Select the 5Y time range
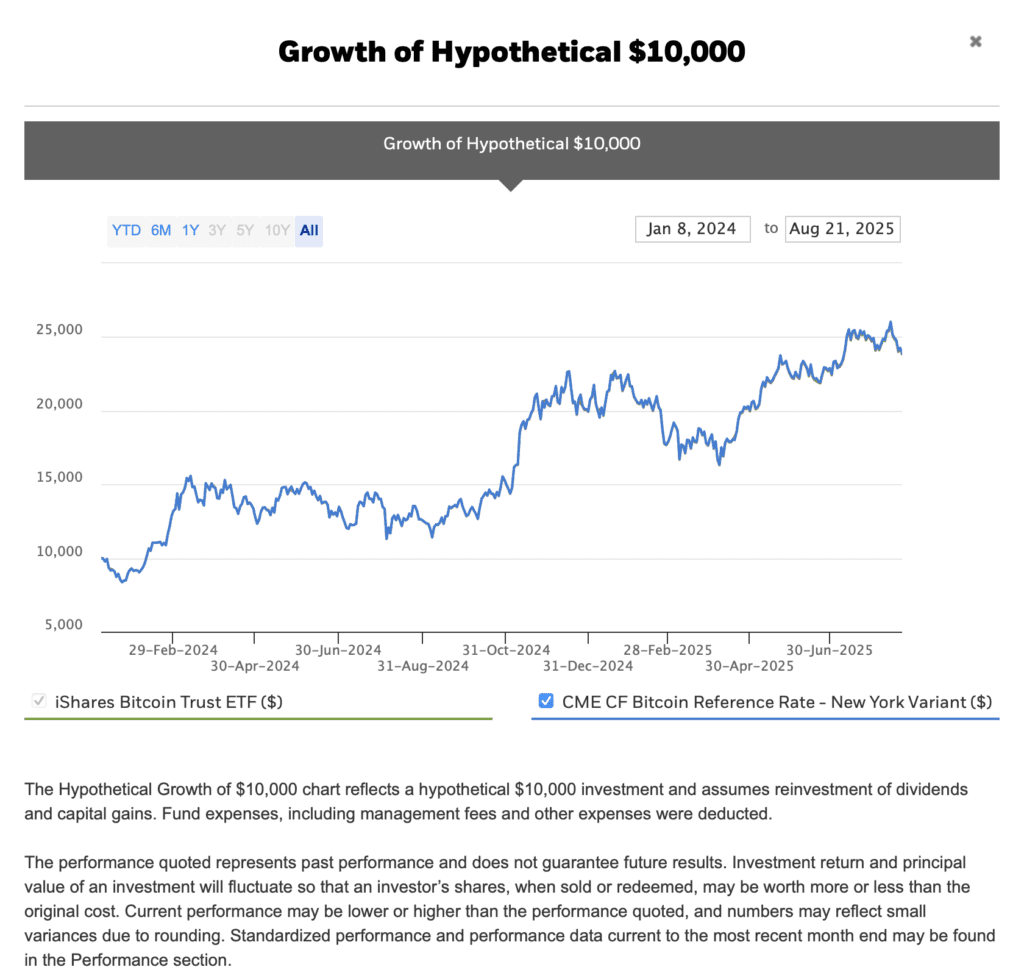The height and width of the screenshot is (967, 1024). click(x=245, y=230)
